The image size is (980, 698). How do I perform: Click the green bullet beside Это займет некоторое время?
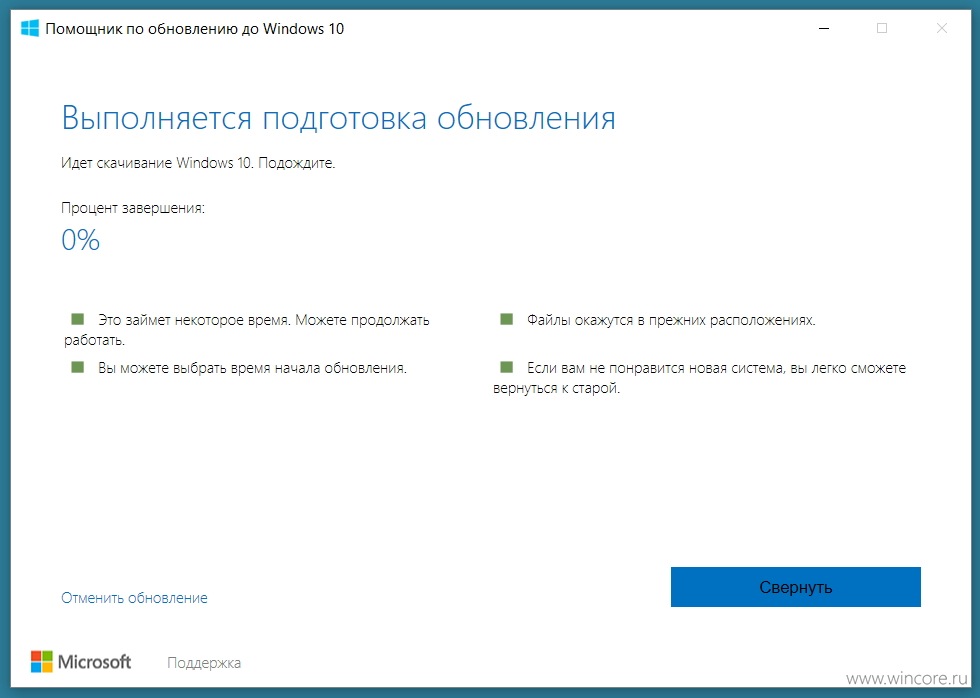coord(78,319)
